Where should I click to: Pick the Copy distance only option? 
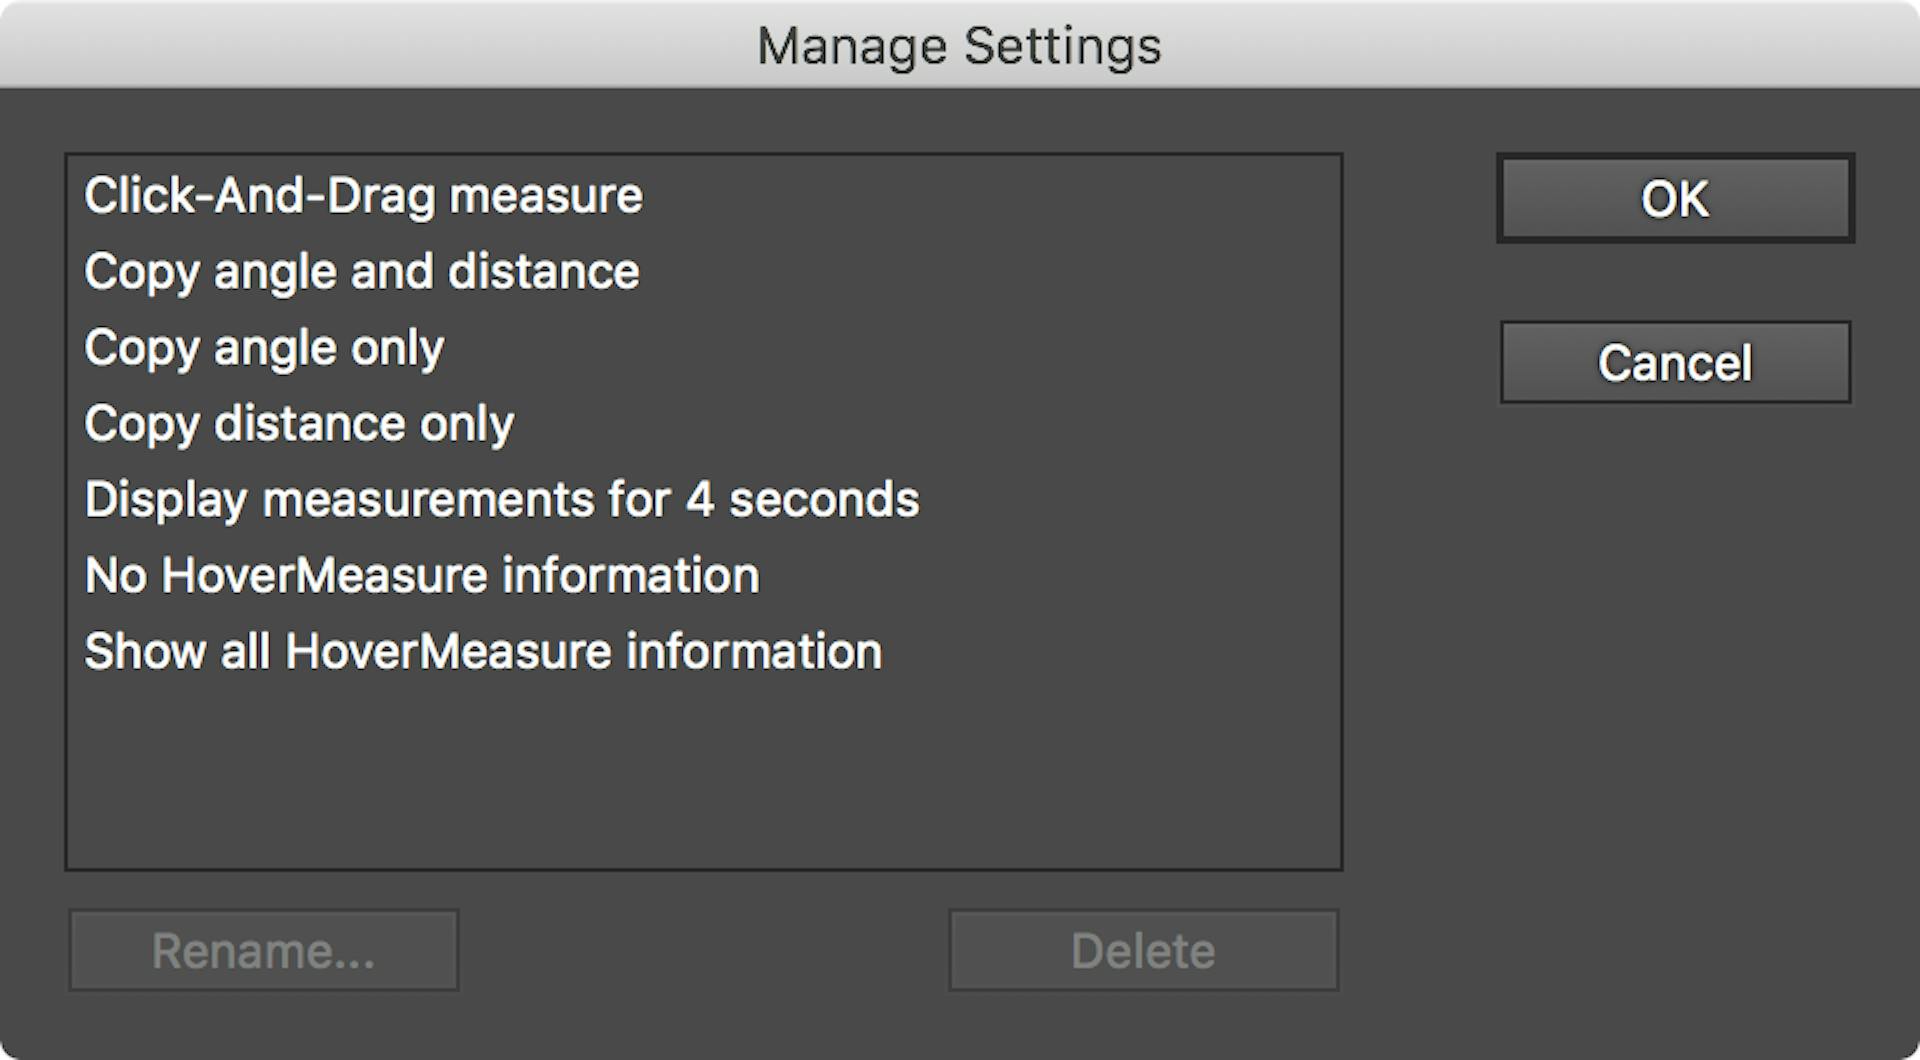coord(298,423)
